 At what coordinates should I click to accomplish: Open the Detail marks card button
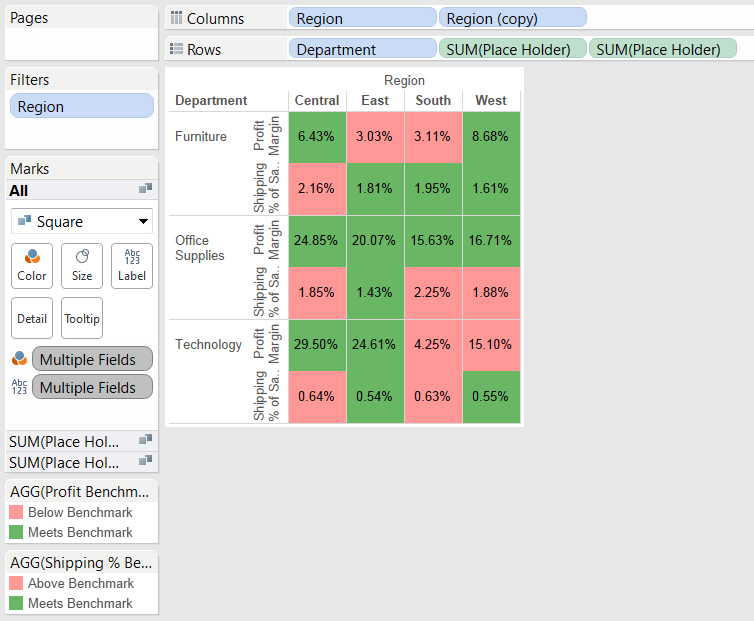pos(32,318)
